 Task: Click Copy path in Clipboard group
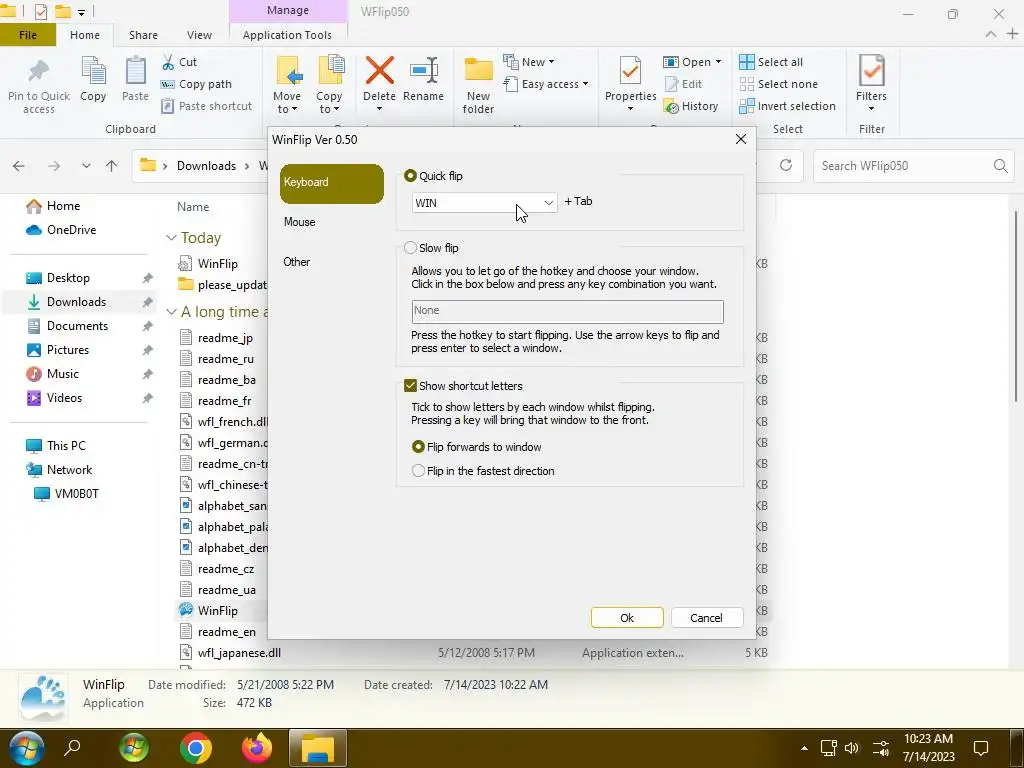[x=197, y=84]
